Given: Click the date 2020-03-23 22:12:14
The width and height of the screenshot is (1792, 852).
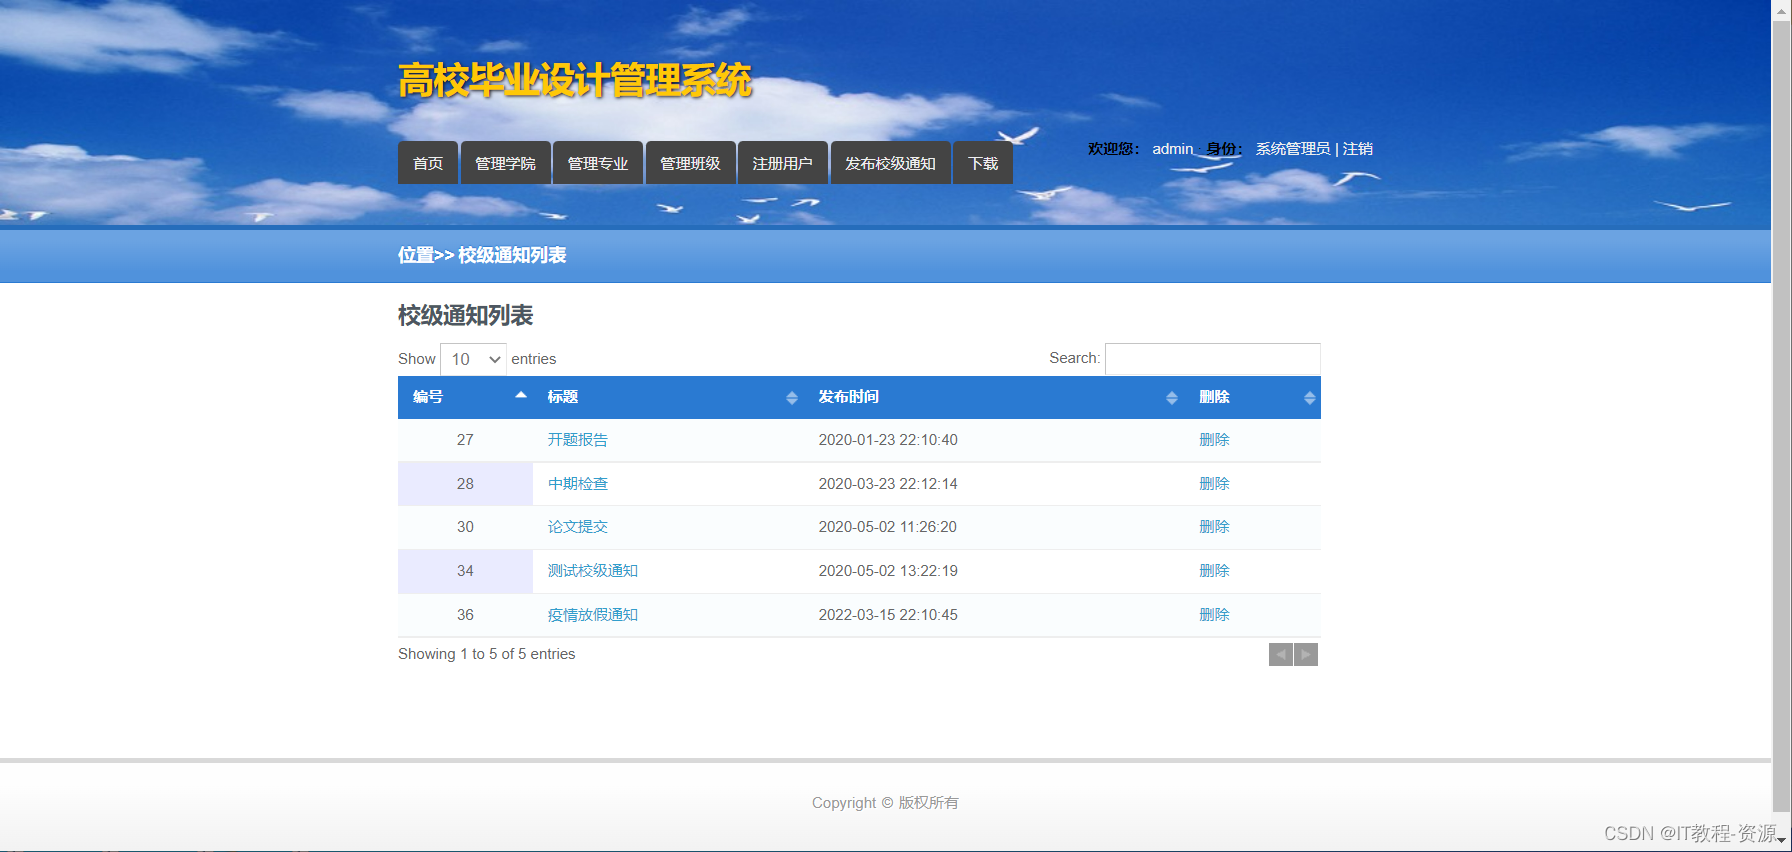Looking at the screenshot, I should [888, 484].
